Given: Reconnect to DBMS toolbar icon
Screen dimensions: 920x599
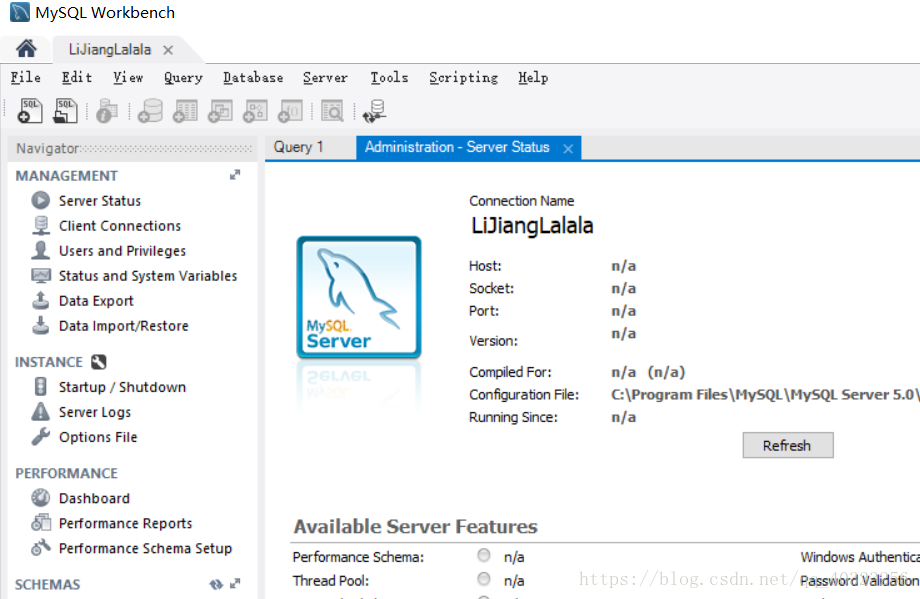Looking at the screenshot, I should coord(374,110).
